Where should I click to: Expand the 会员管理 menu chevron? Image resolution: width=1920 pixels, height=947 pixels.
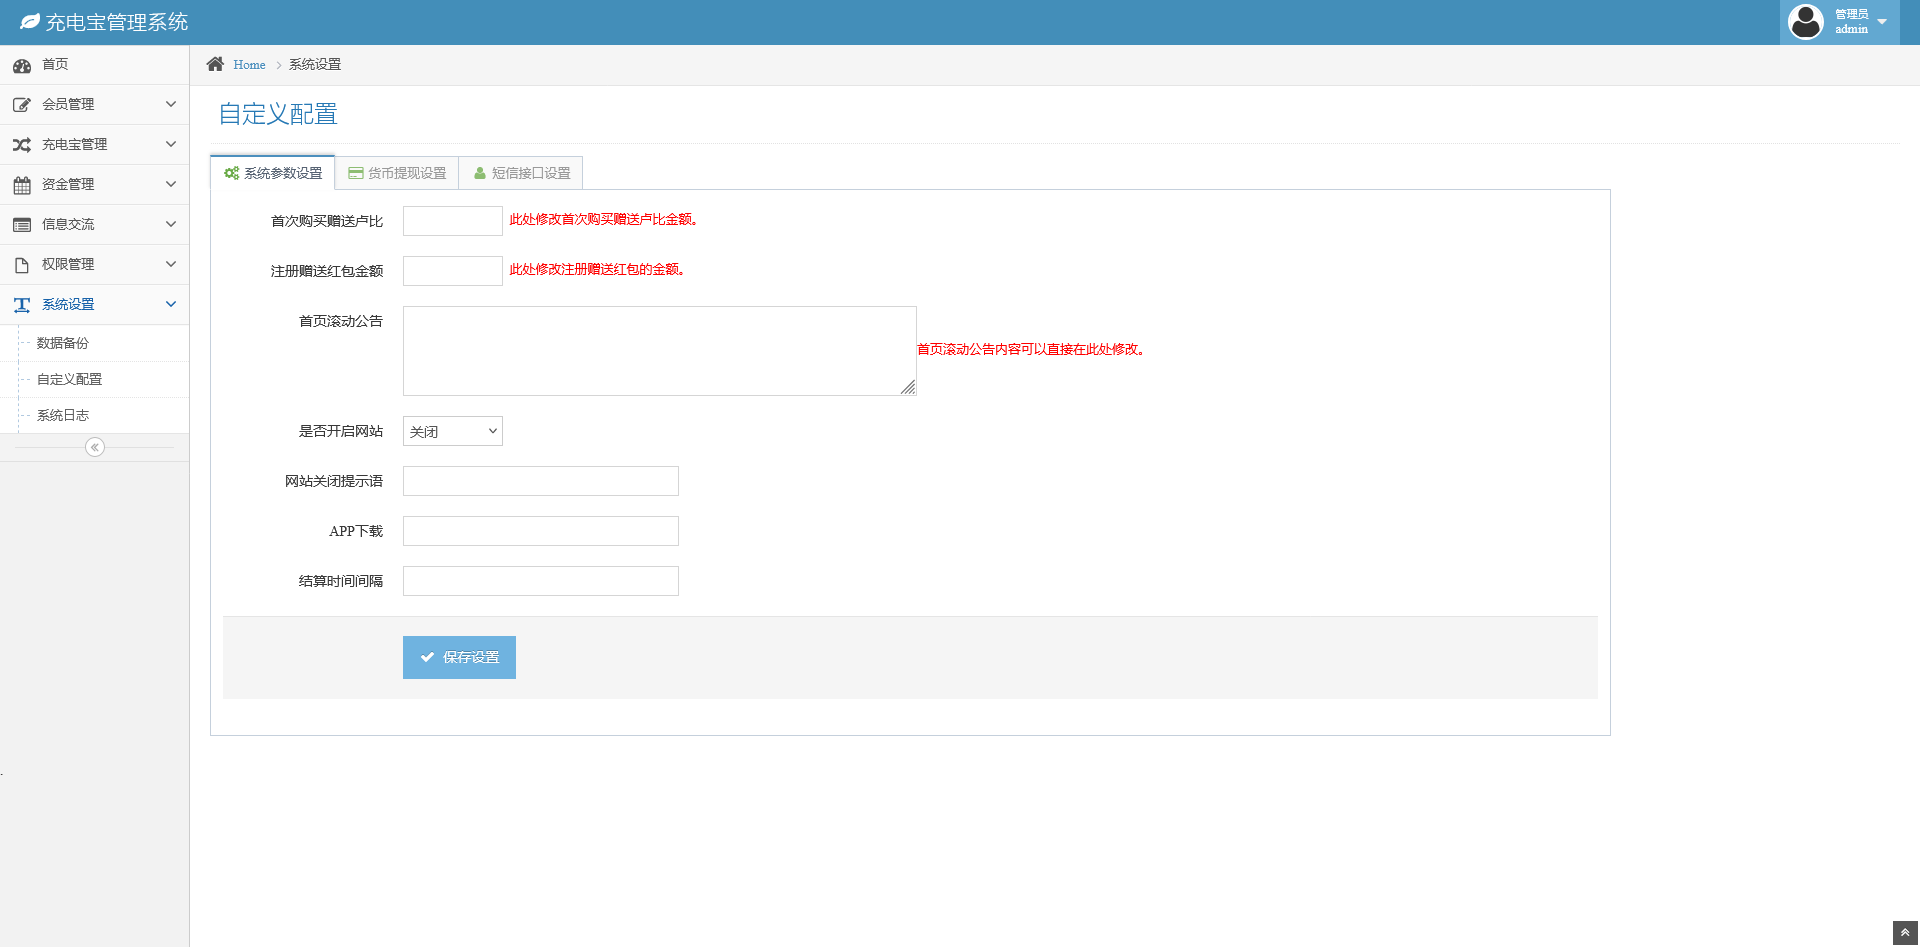[171, 104]
